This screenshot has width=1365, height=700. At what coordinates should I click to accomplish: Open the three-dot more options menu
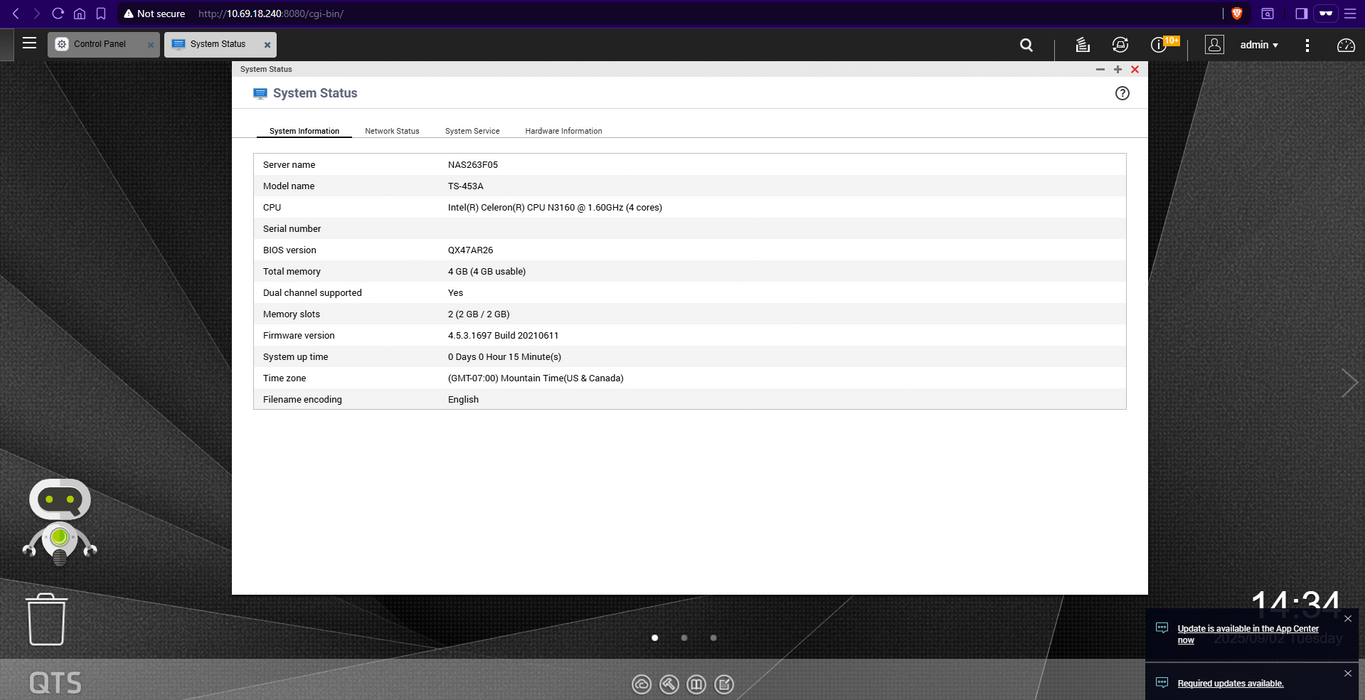pos(1307,45)
